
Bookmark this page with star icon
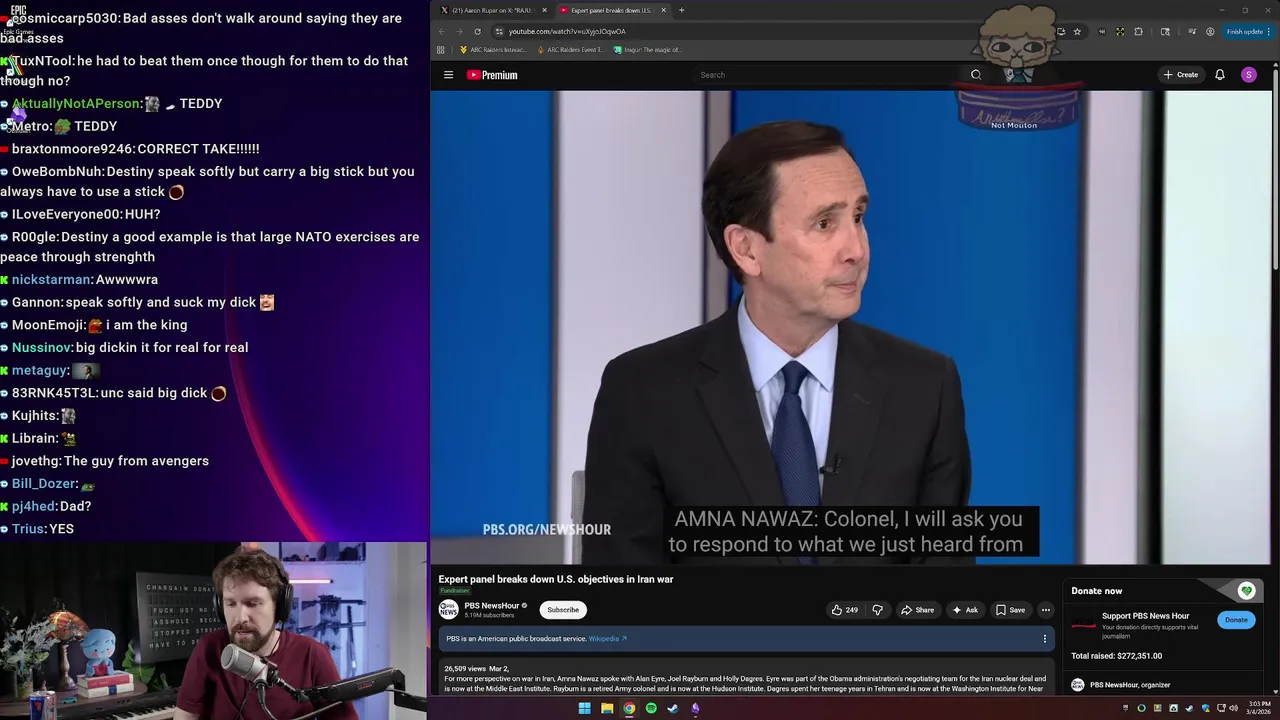click(x=1077, y=31)
